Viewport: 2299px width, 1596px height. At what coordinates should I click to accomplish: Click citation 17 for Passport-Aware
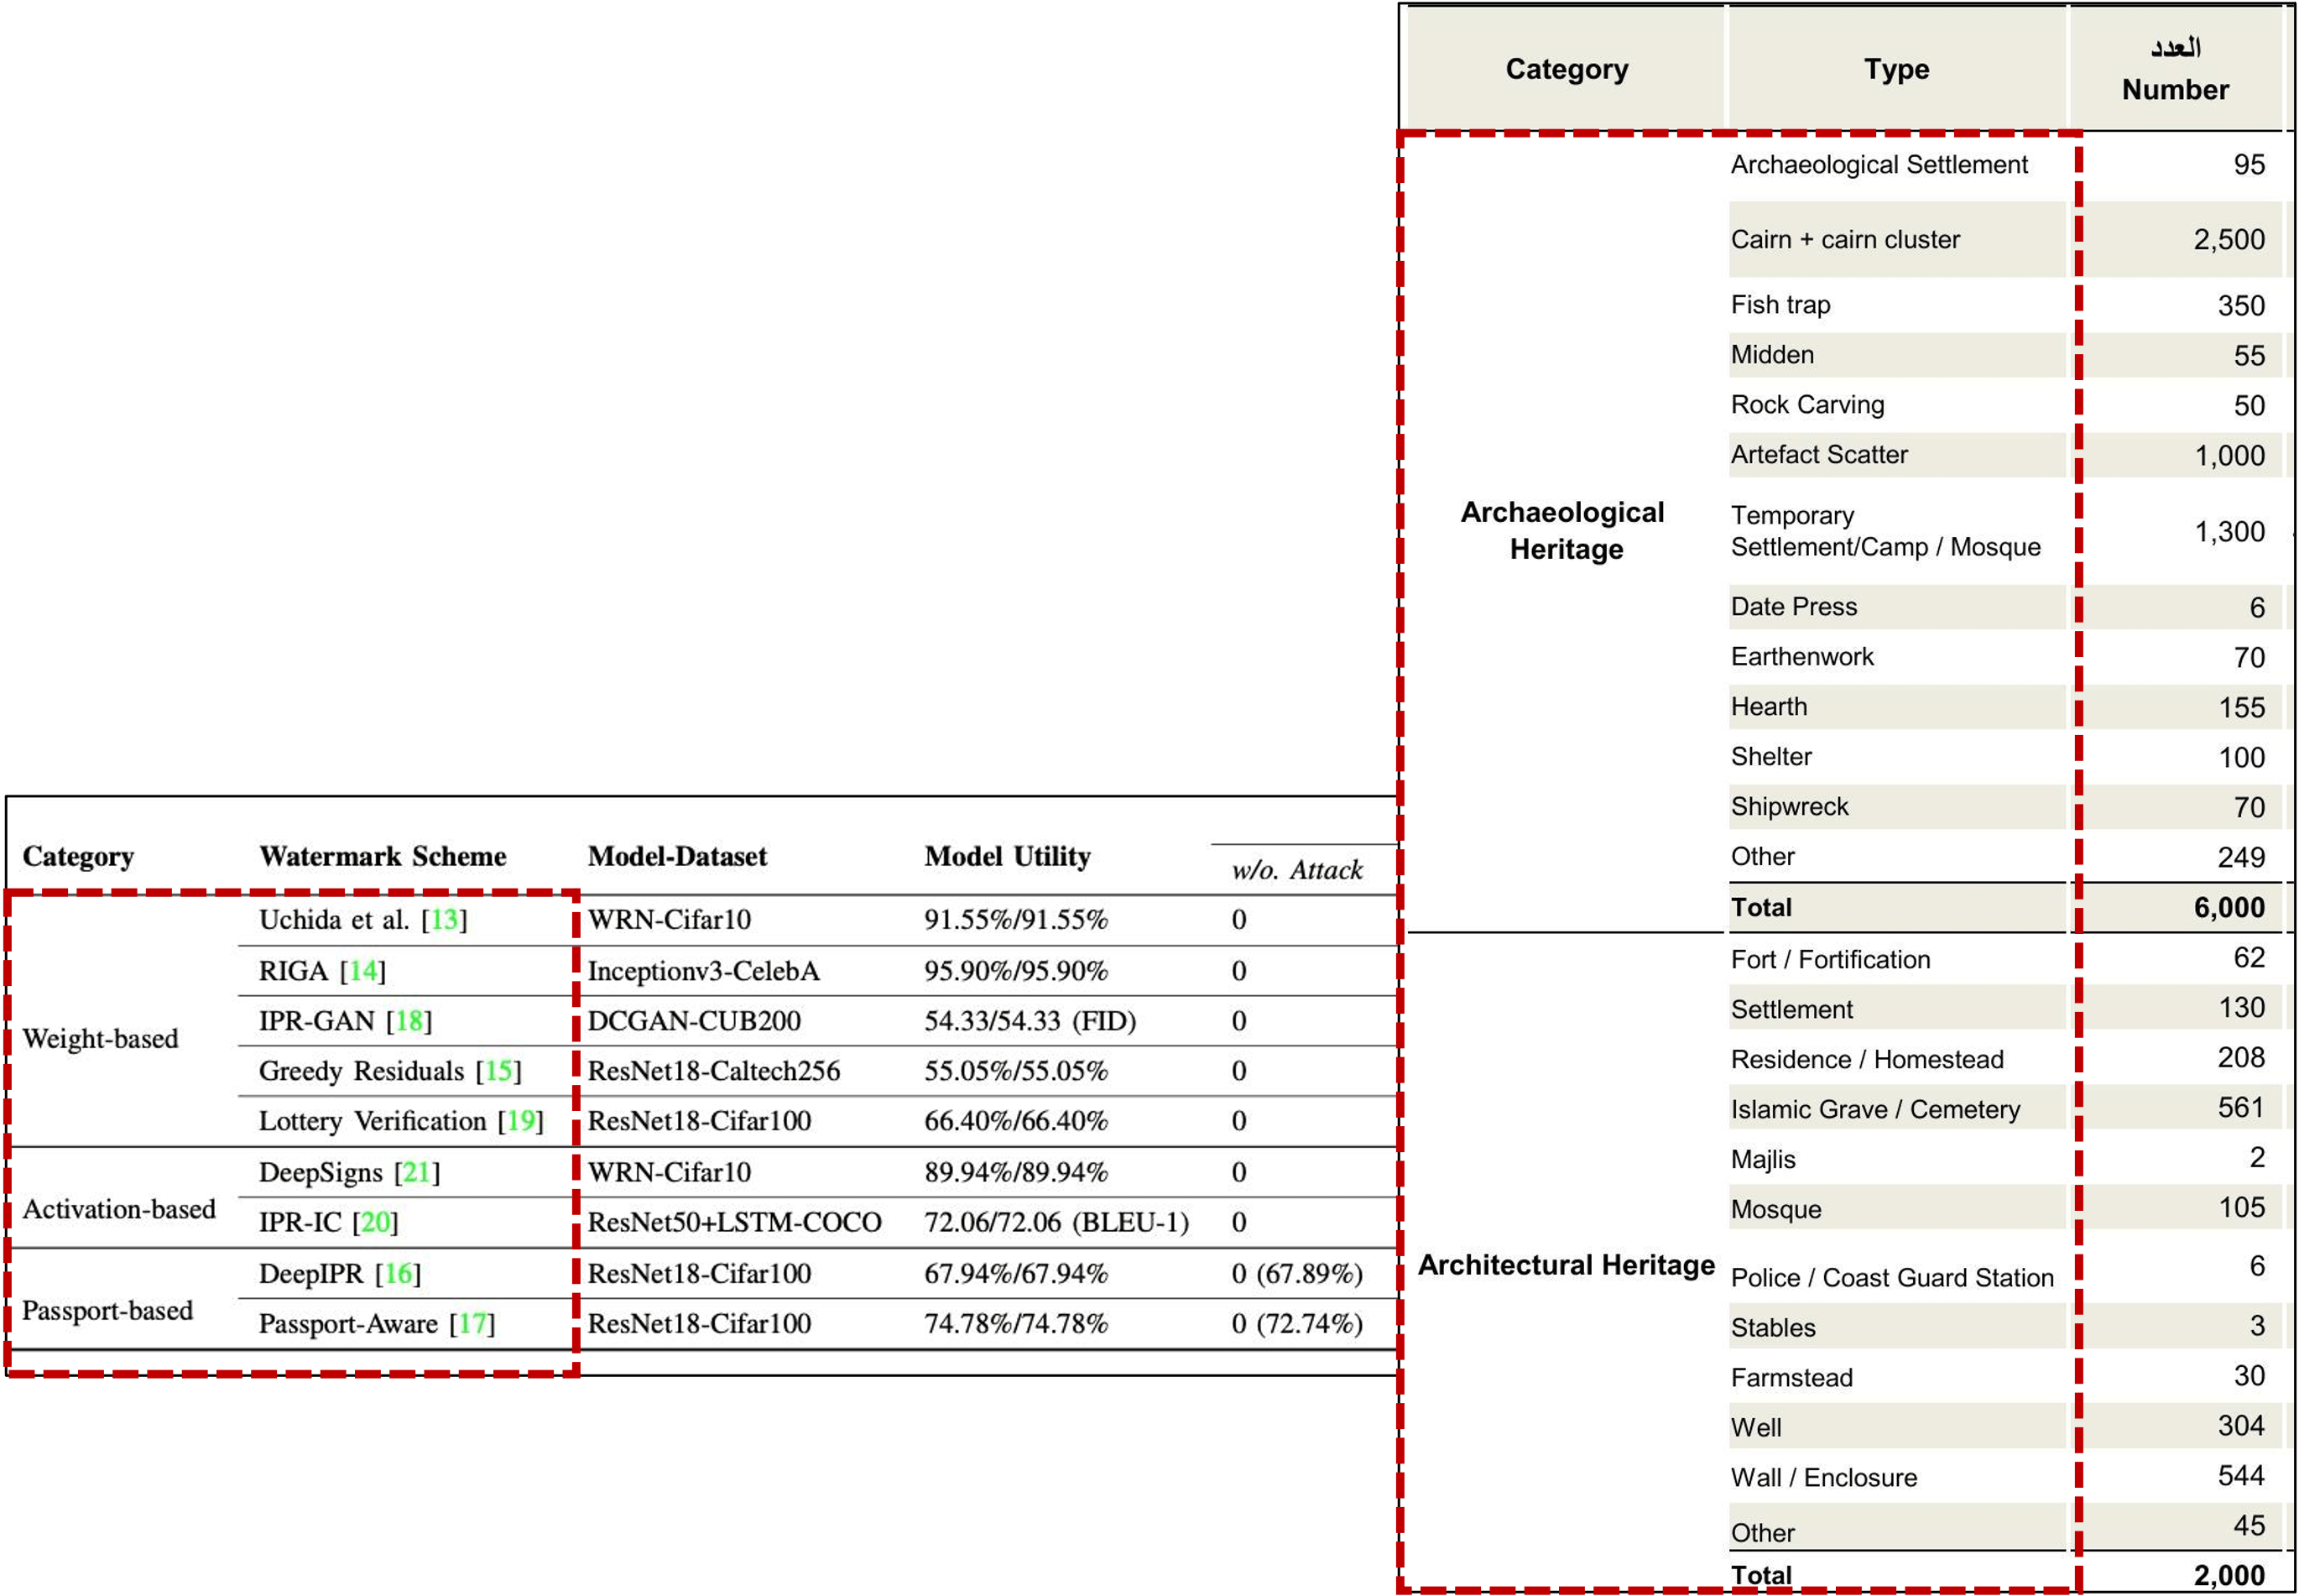click(x=472, y=1324)
